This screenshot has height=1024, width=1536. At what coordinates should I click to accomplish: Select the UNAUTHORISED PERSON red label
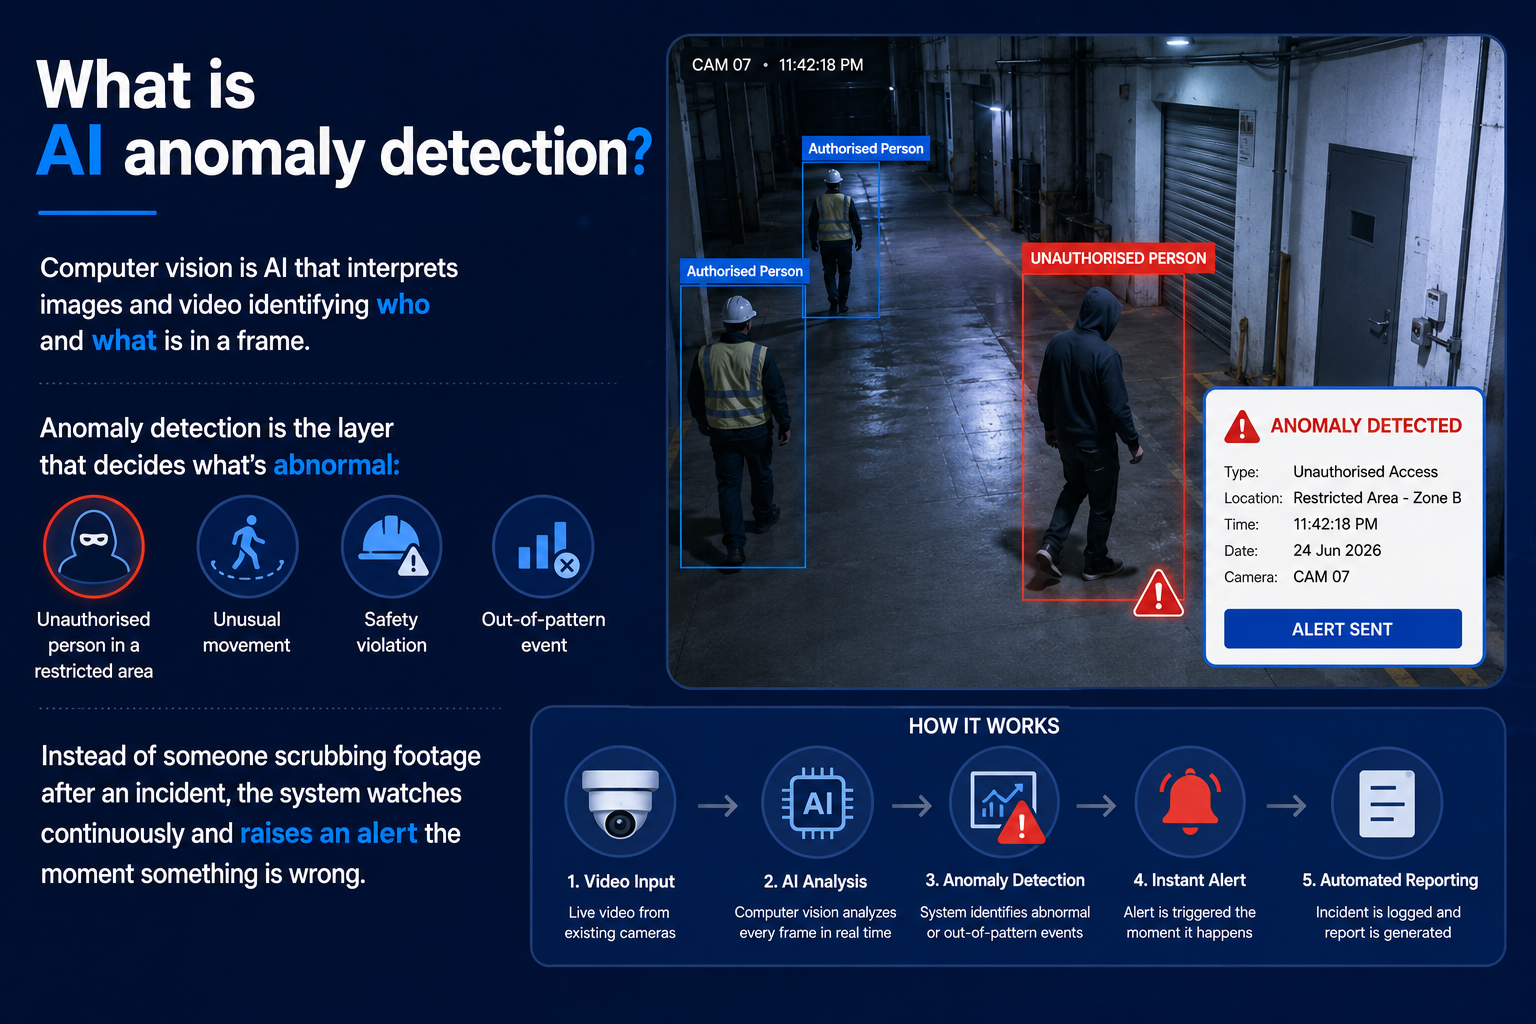pyautogui.click(x=1118, y=258)
